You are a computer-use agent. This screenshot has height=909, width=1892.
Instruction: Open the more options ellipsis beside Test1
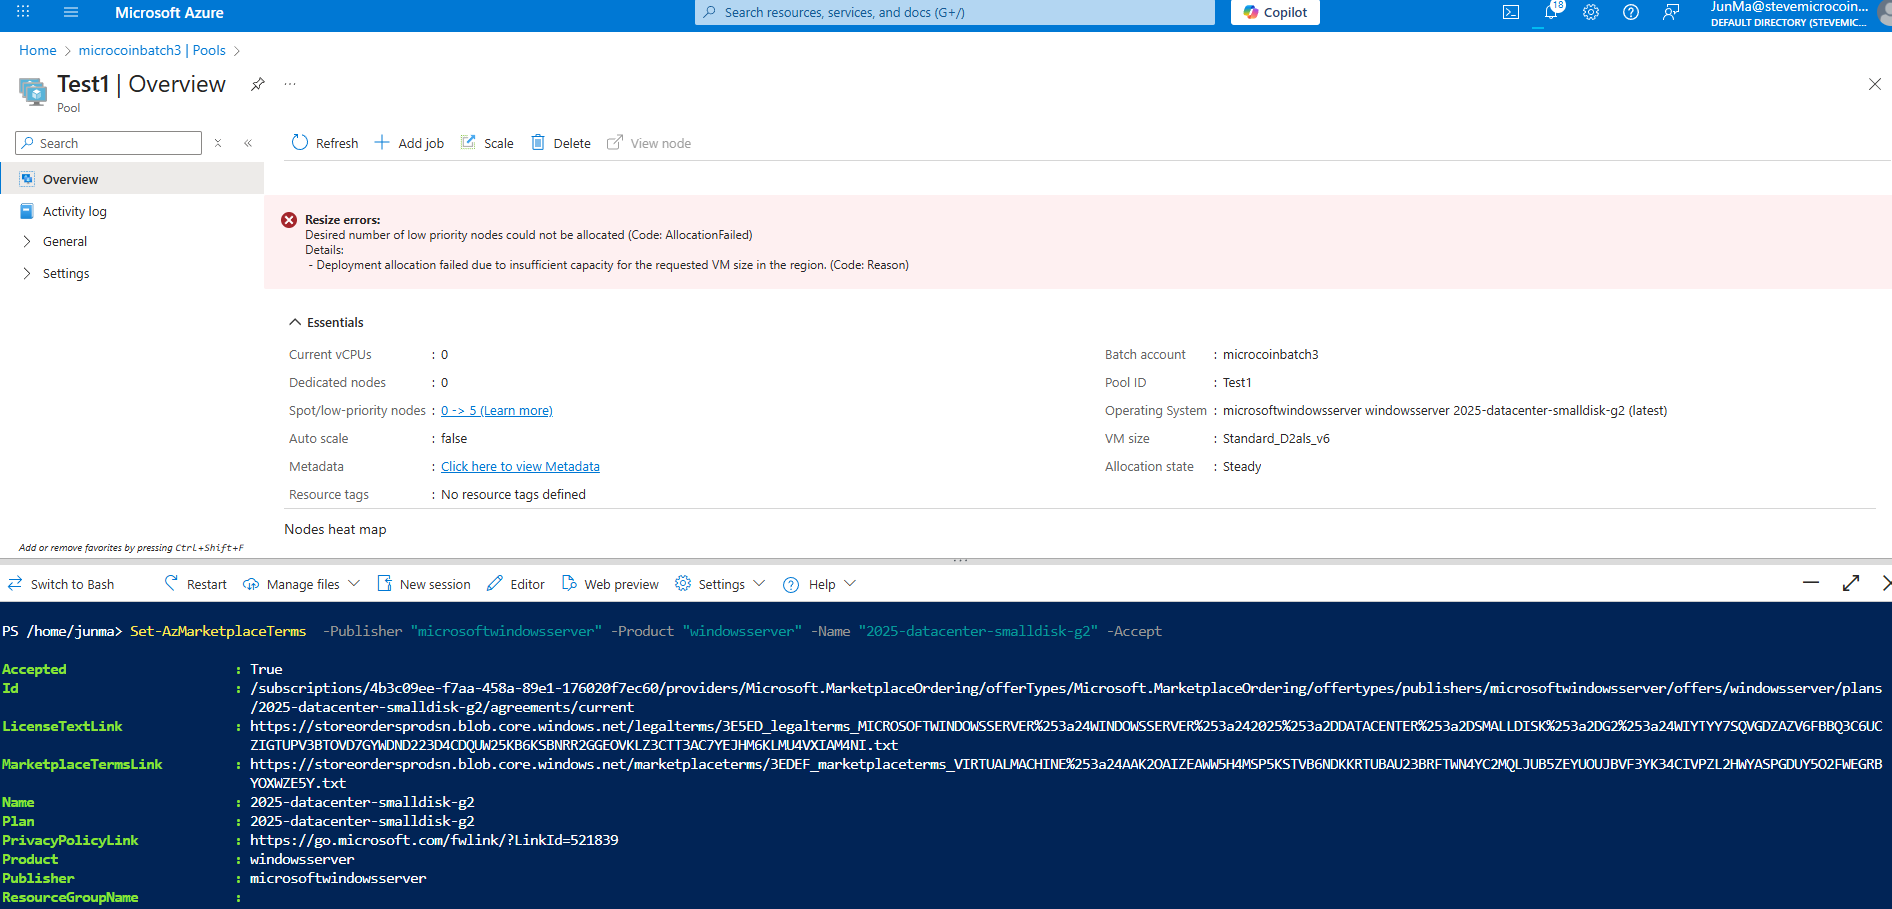click(x=290, y=84)
